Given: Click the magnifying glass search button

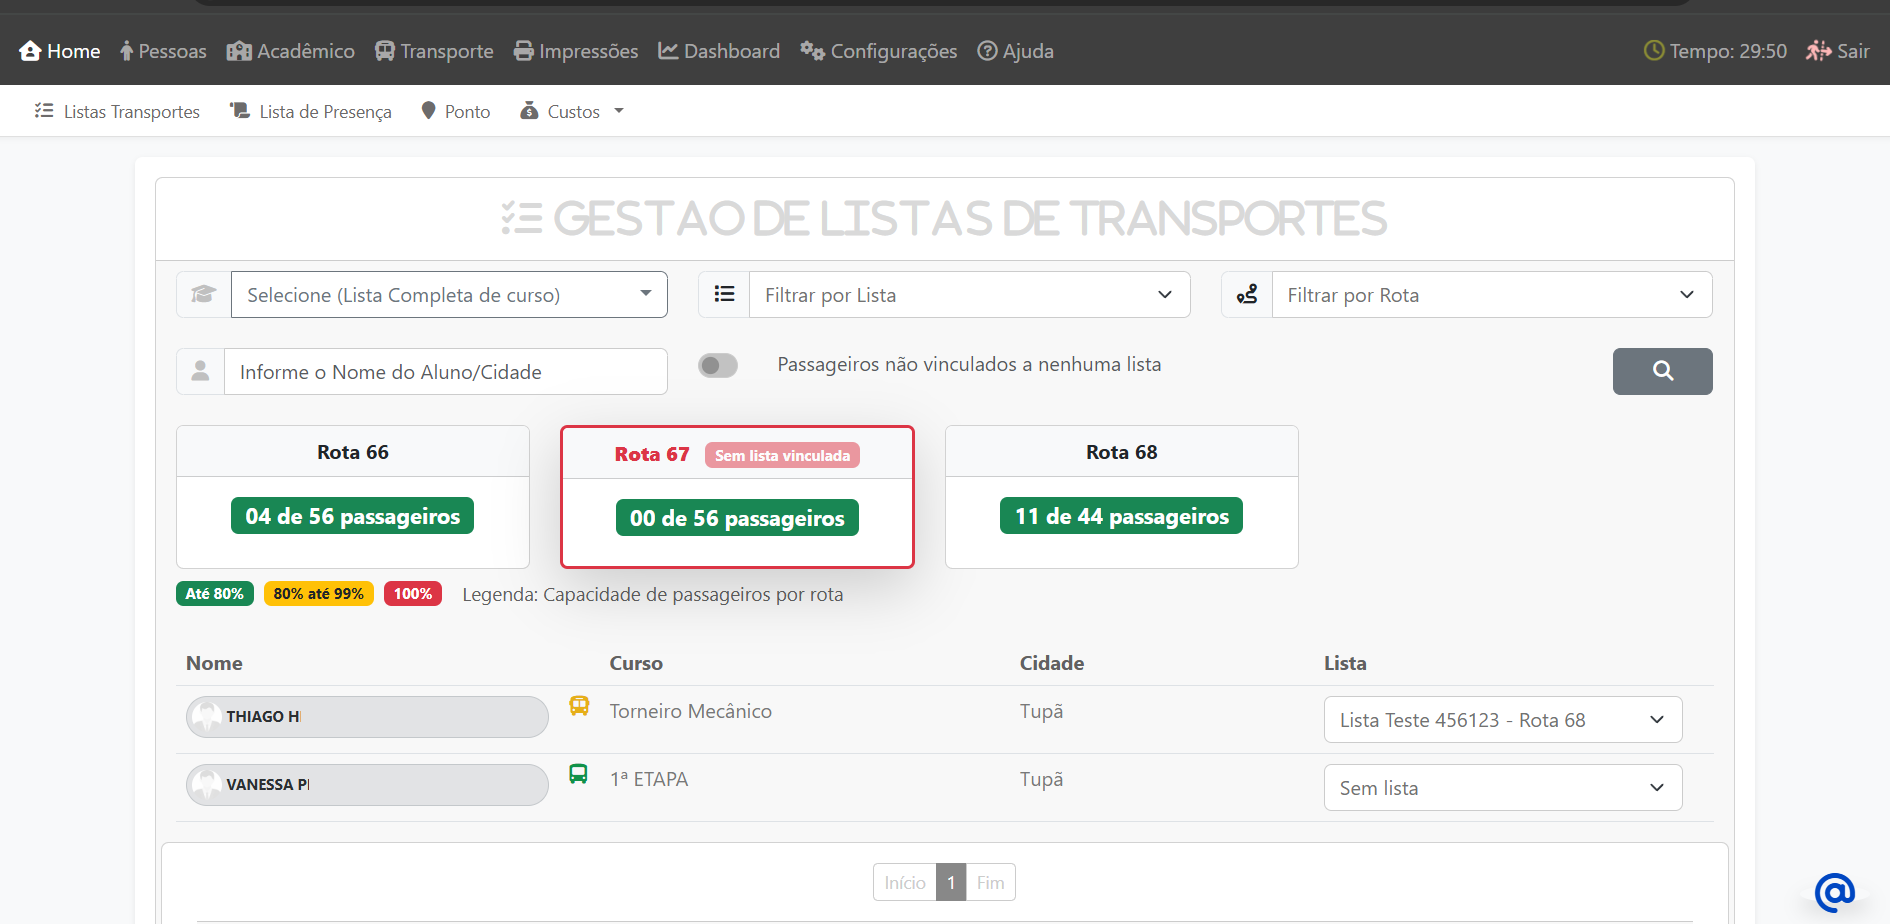Looking at the screenshot, I should 1661,371.
